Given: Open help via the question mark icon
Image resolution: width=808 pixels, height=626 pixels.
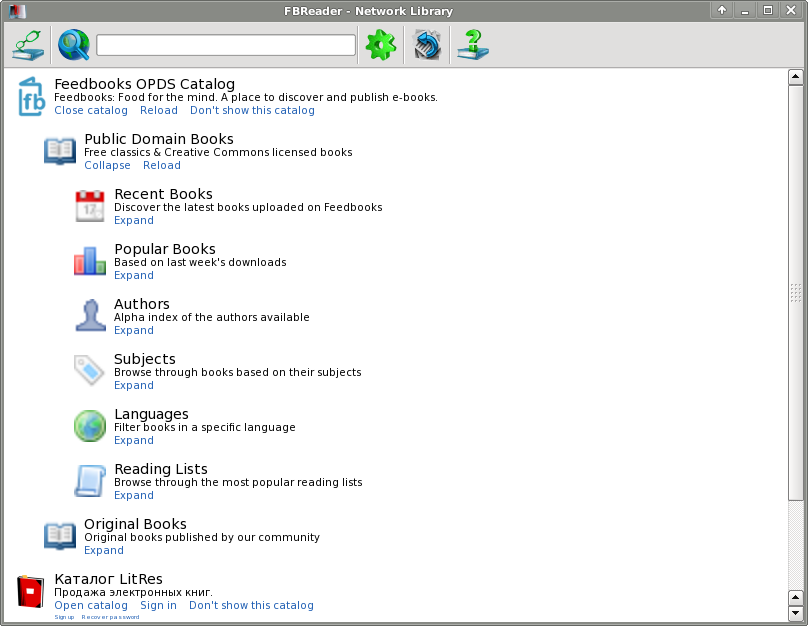Looking at the screenshot, I should [473, 45].
